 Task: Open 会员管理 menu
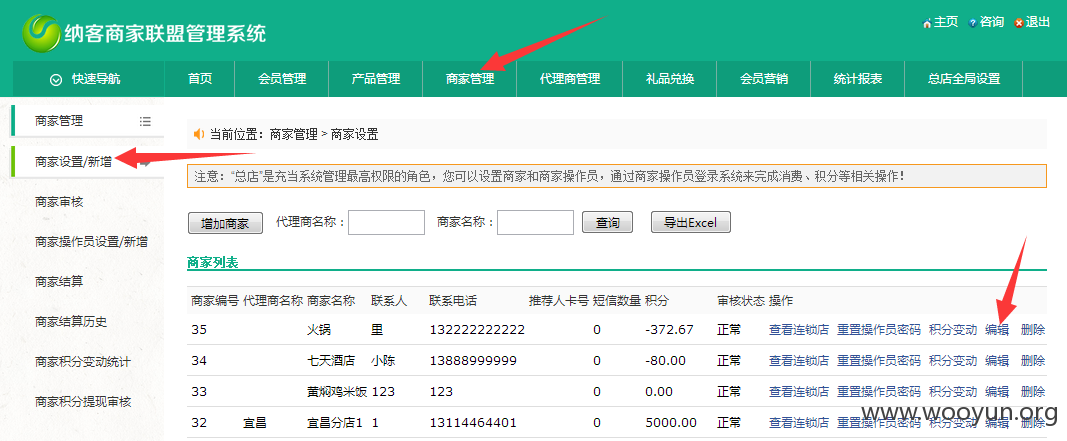pyautogui.click(x=282, y=79)
